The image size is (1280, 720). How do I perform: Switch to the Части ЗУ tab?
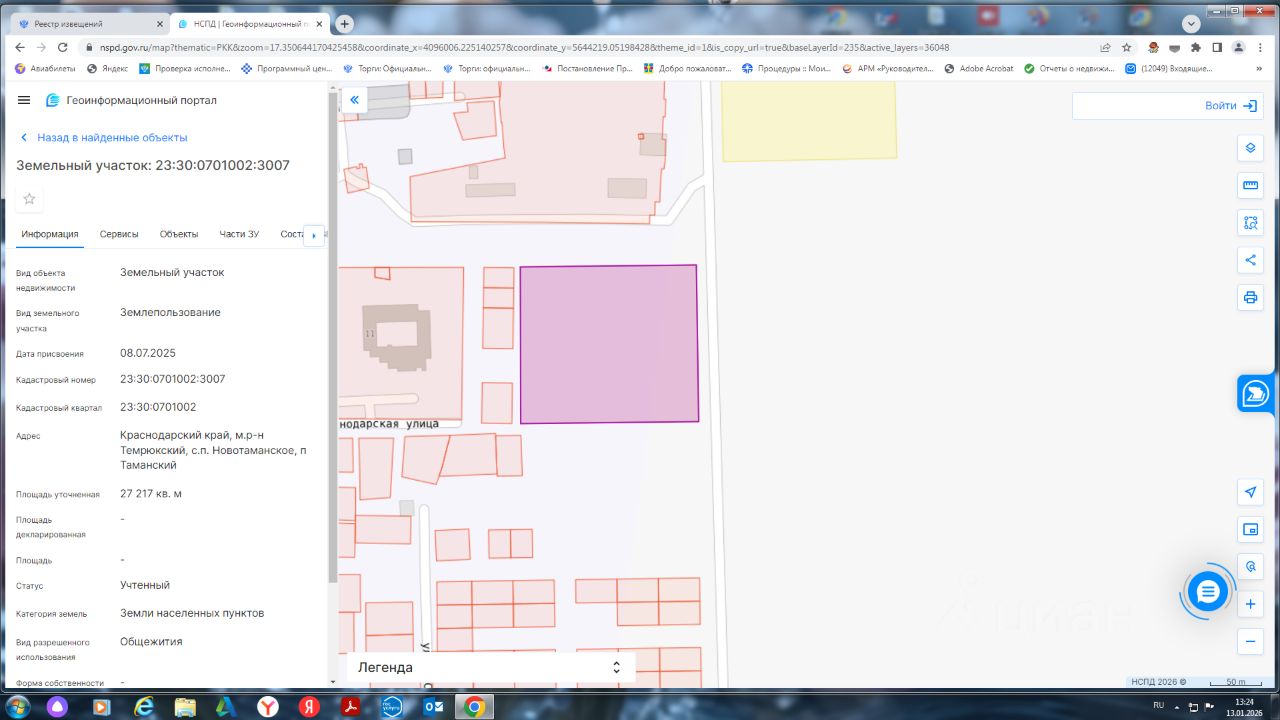[x=239, y=234]
